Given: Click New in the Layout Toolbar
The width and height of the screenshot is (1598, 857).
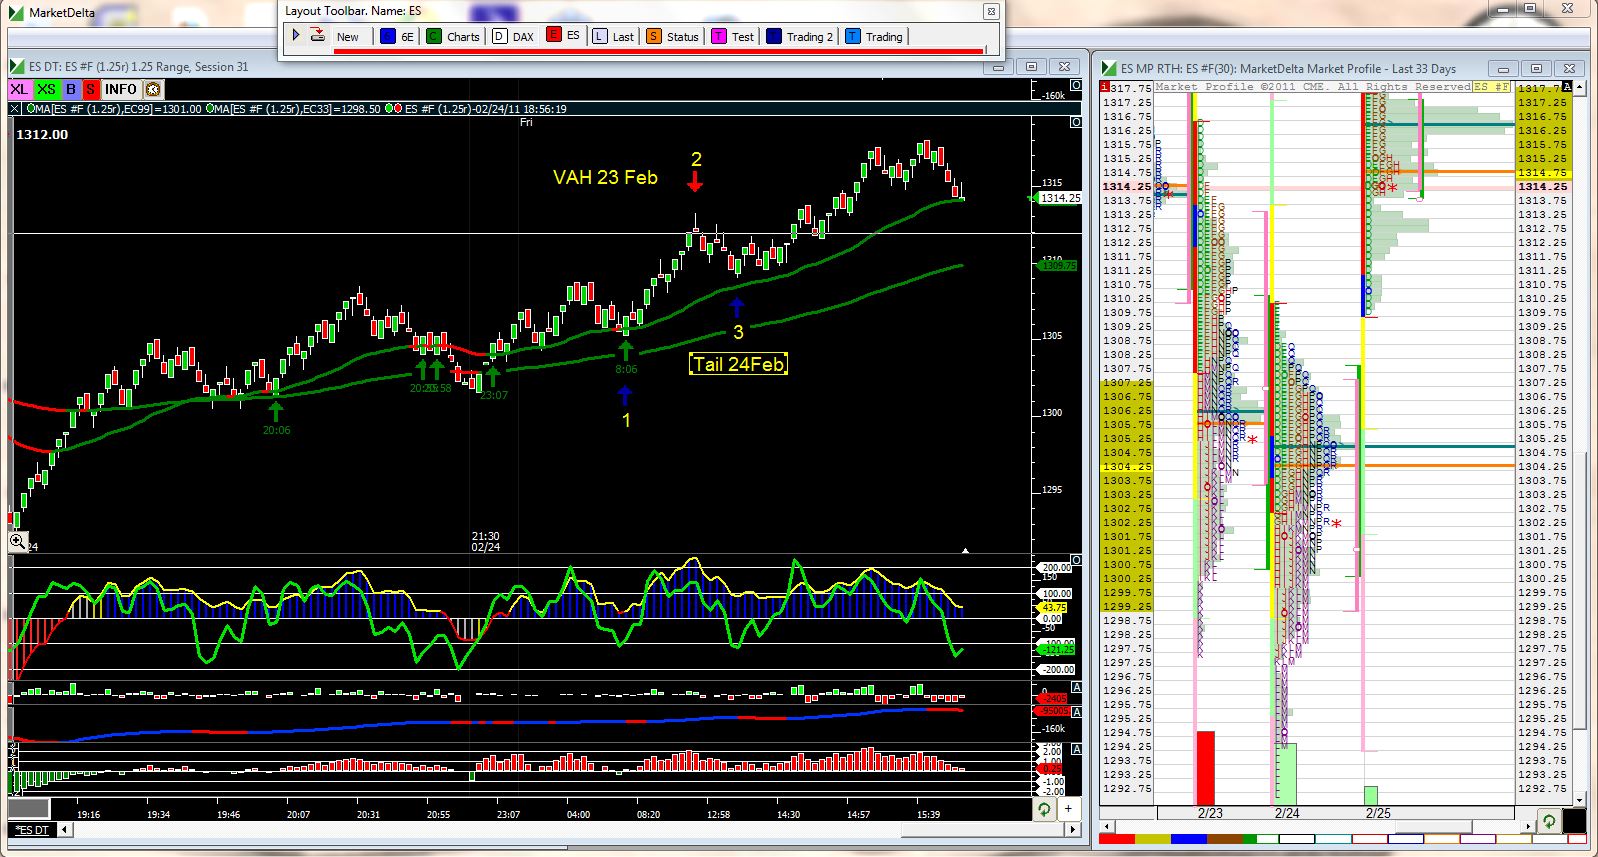Looking at the screenshot, I should 348,36.
